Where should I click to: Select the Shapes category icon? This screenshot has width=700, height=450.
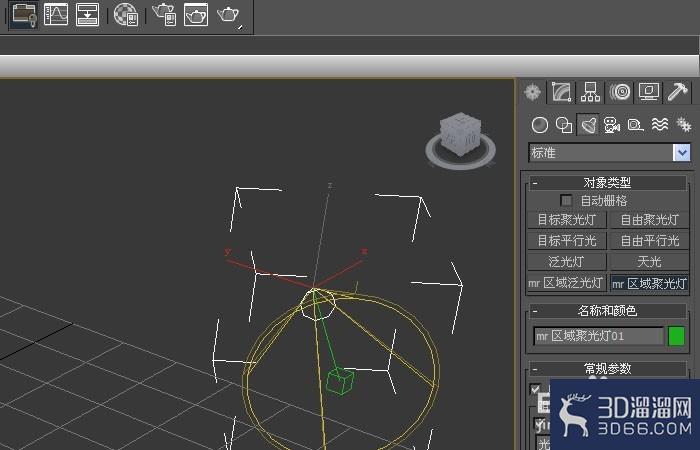(564, 125)
